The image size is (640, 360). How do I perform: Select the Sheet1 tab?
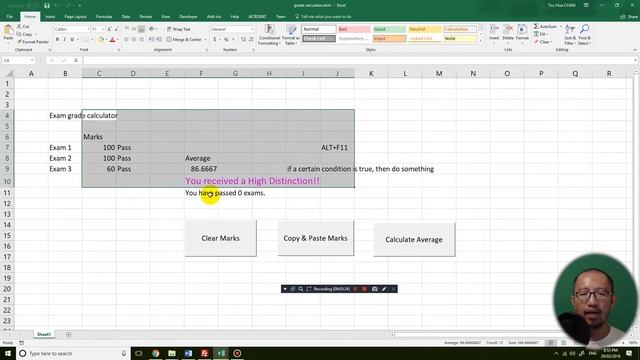[44, 334]
